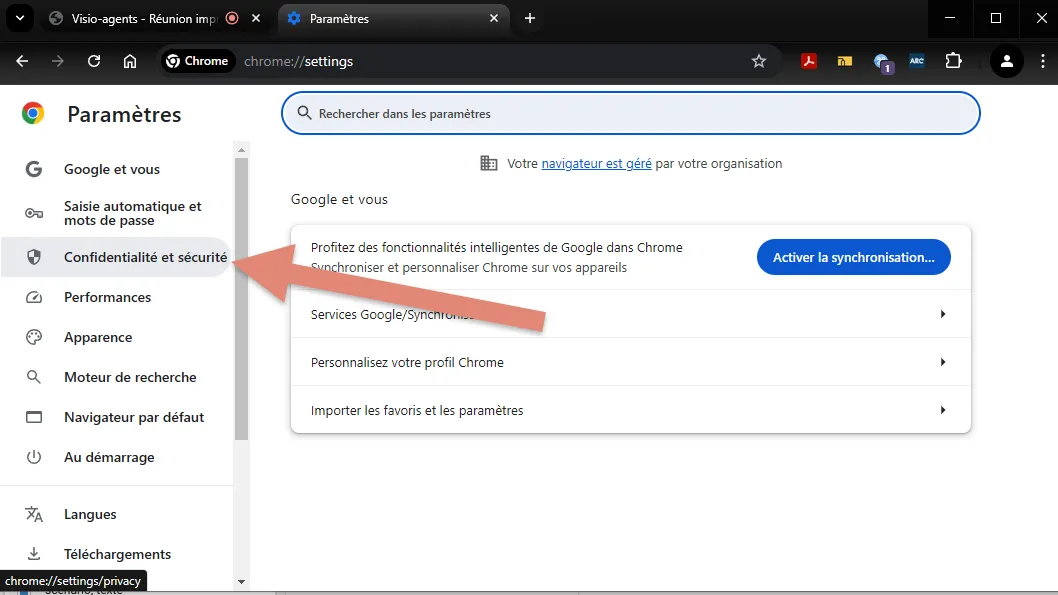Click the window icon for Navigateur par défaut

click(x=34, y=417)
